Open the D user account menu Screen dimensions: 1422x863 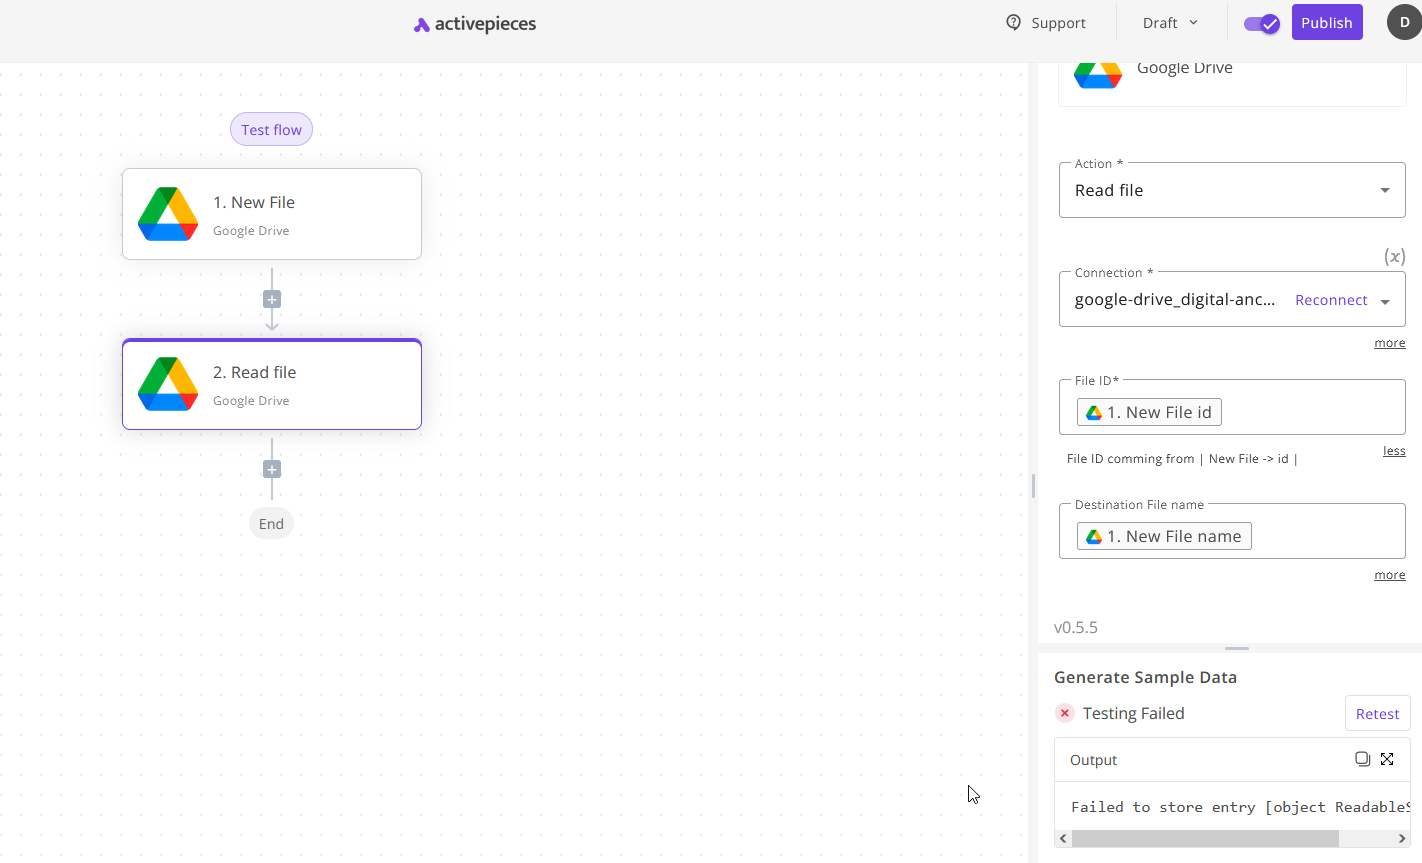tap(1404, 22)
